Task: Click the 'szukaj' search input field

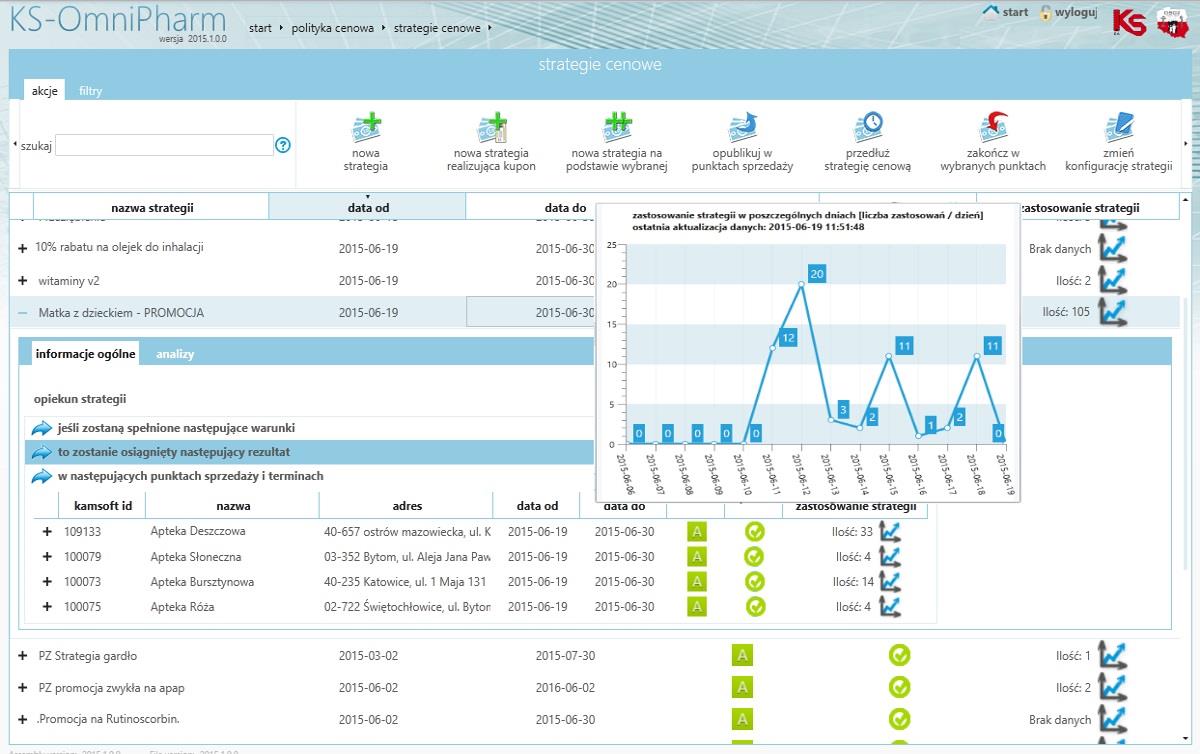Action: [164, 145]
